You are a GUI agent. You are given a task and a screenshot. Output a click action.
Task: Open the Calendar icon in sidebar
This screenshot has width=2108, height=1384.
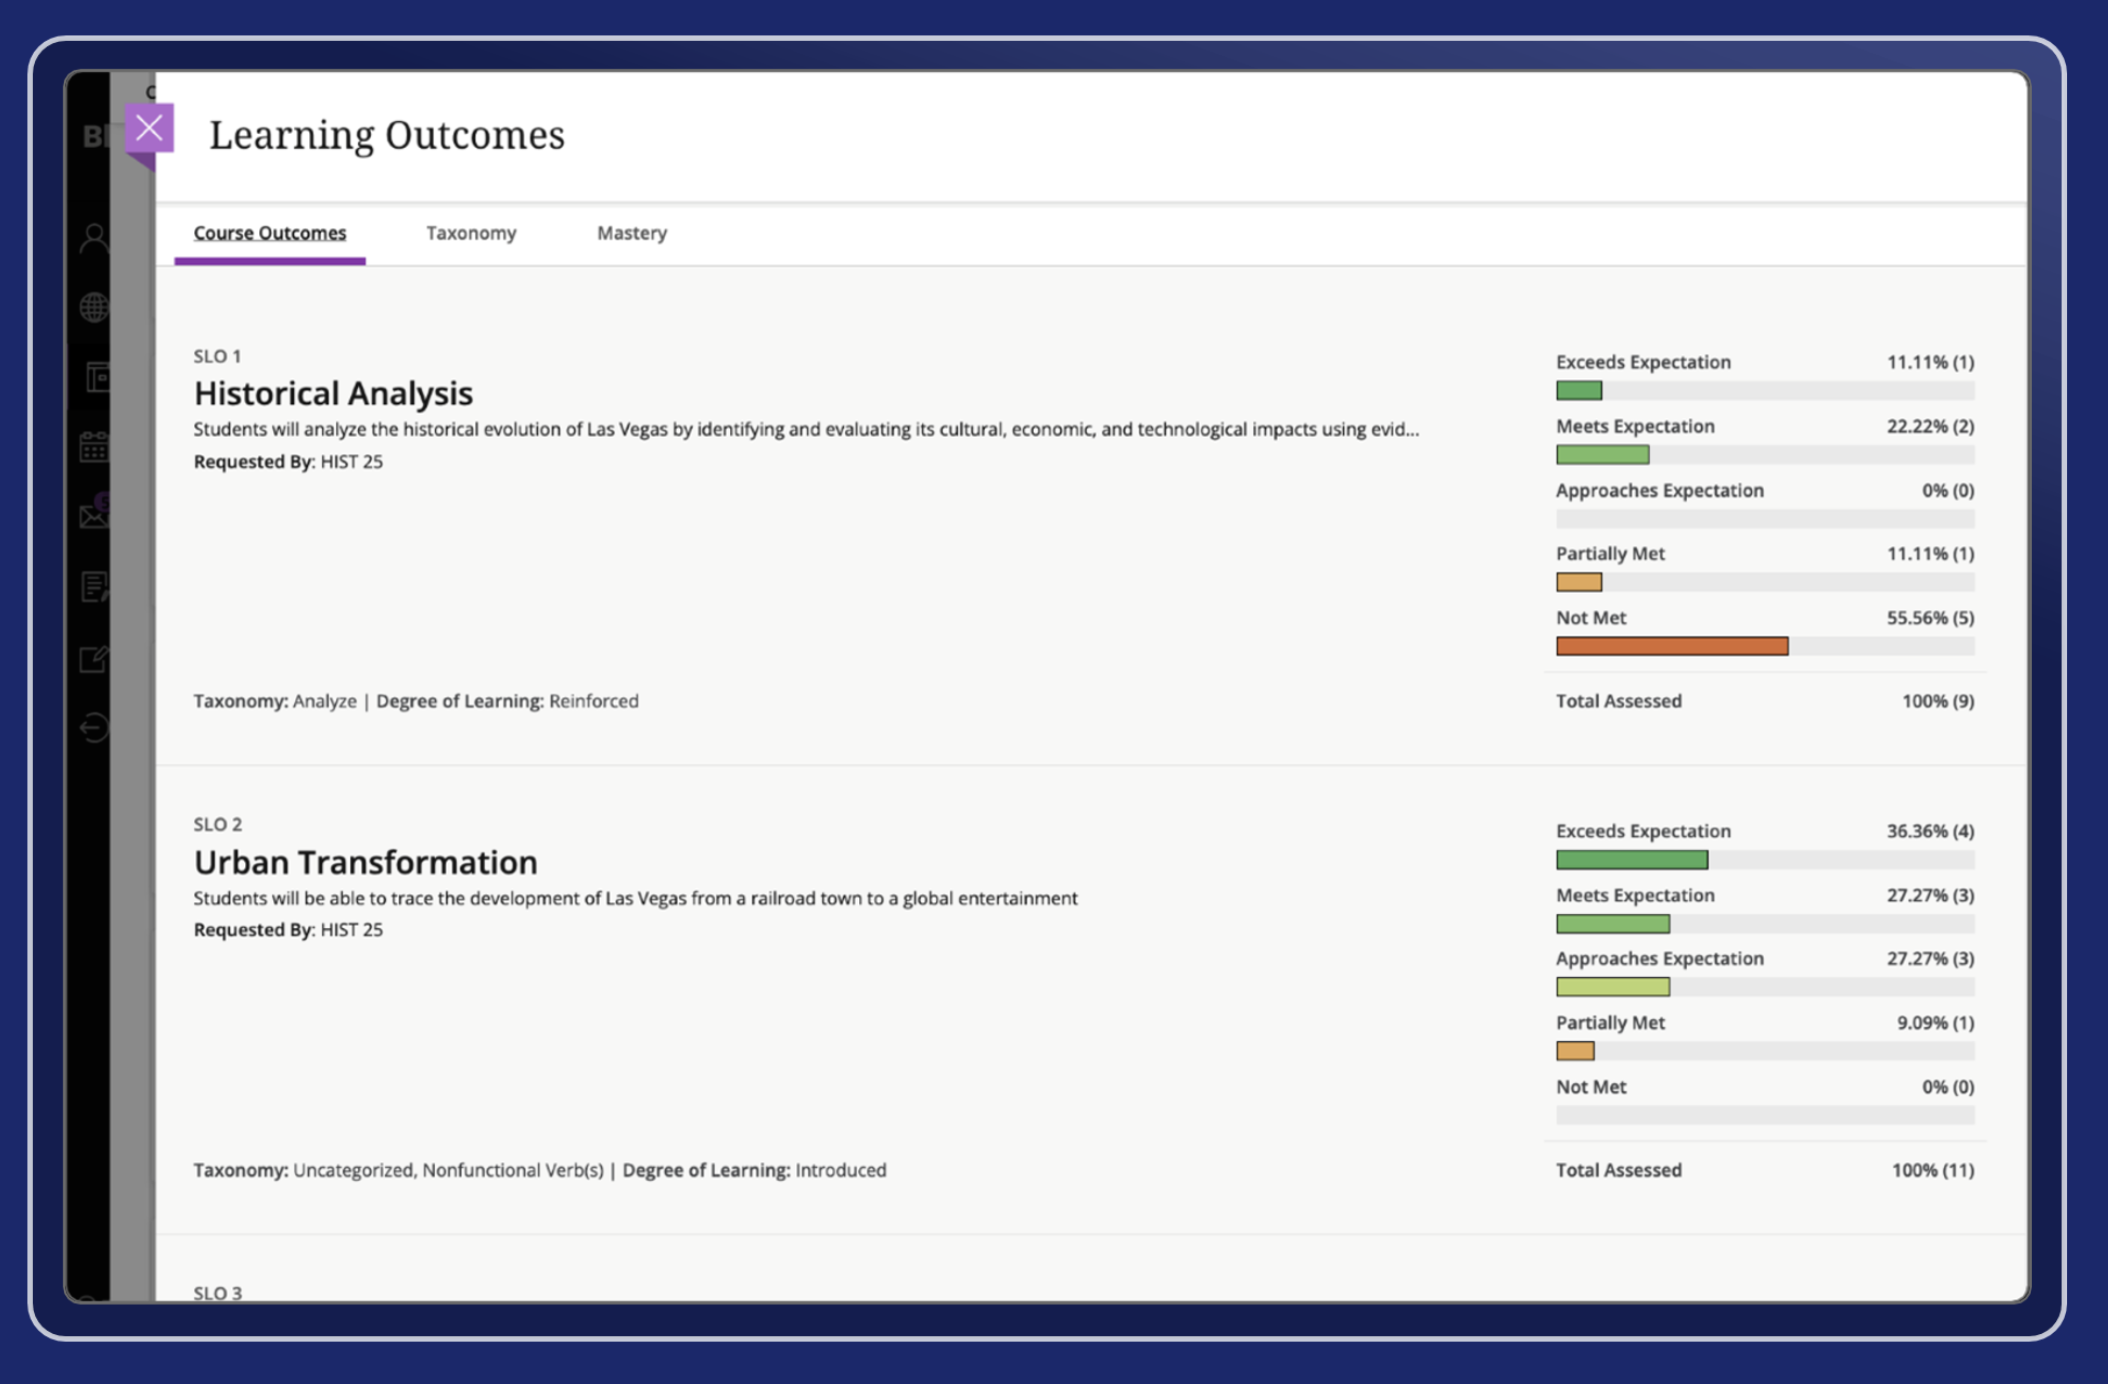pyautogui.click(x=94, y=447)
